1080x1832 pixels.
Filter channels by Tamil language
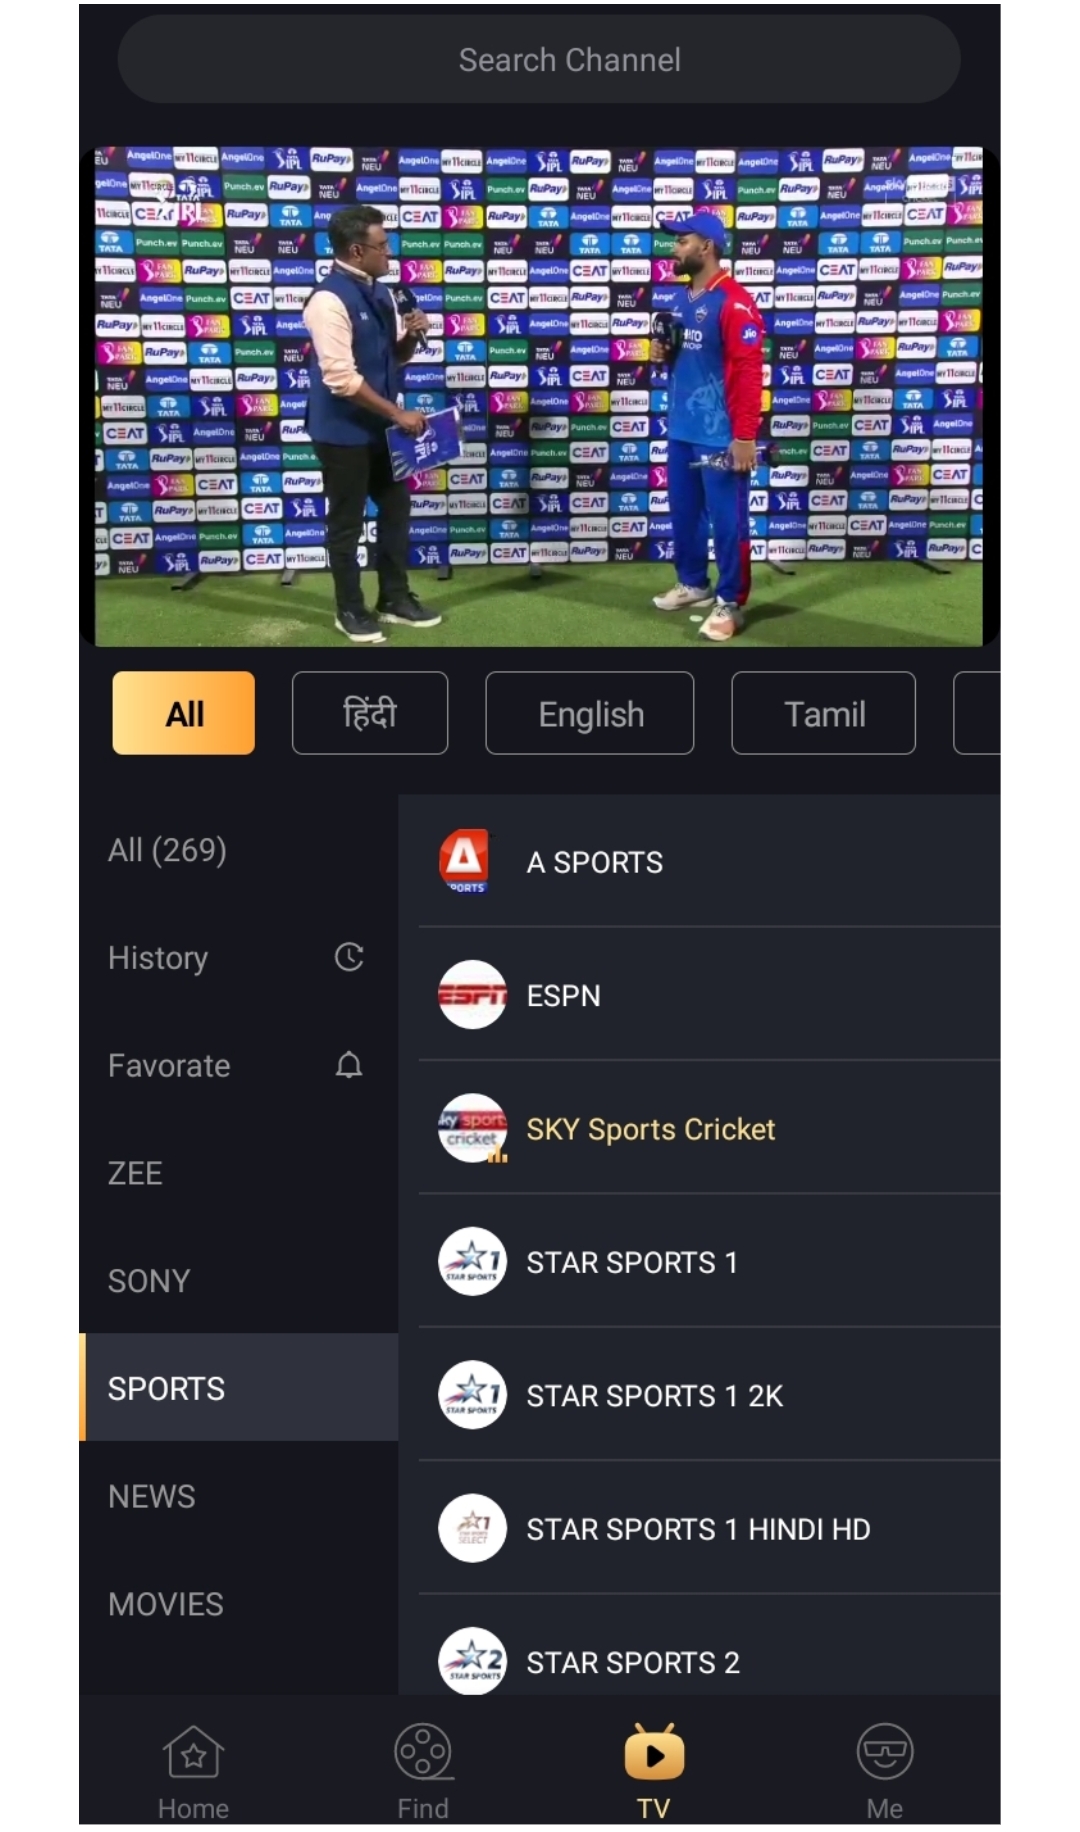point(823,713)
